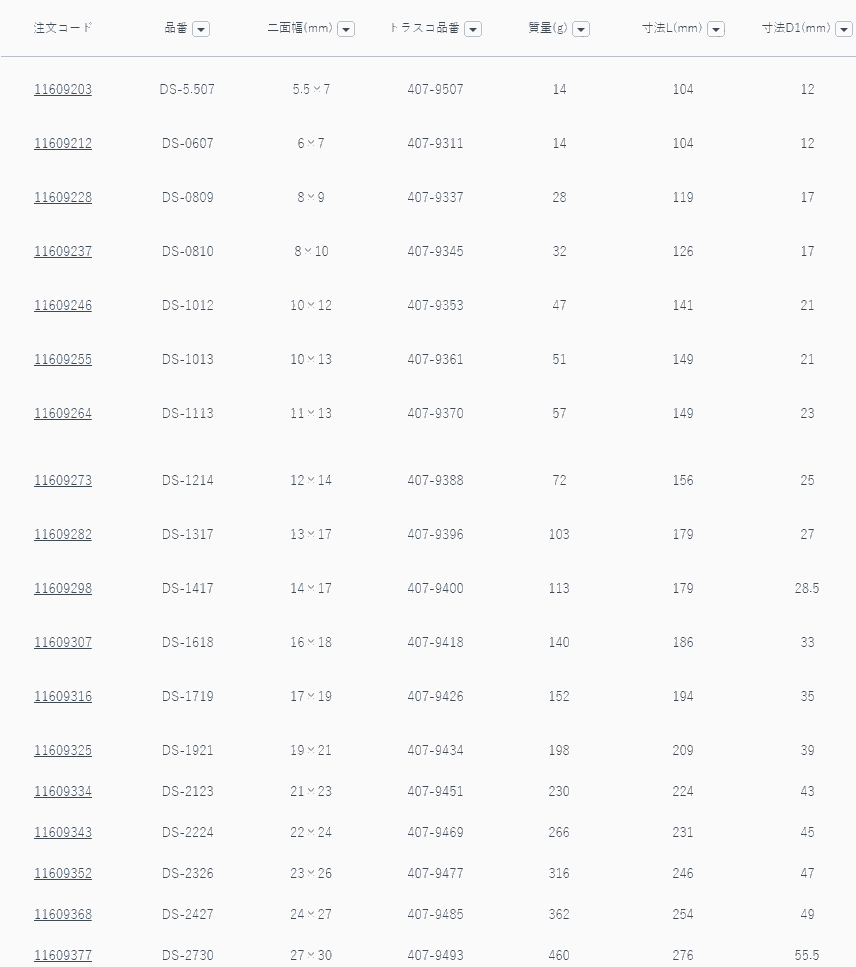Open the 寸法D1(mm) column dropdown arrow

point(843,29)
